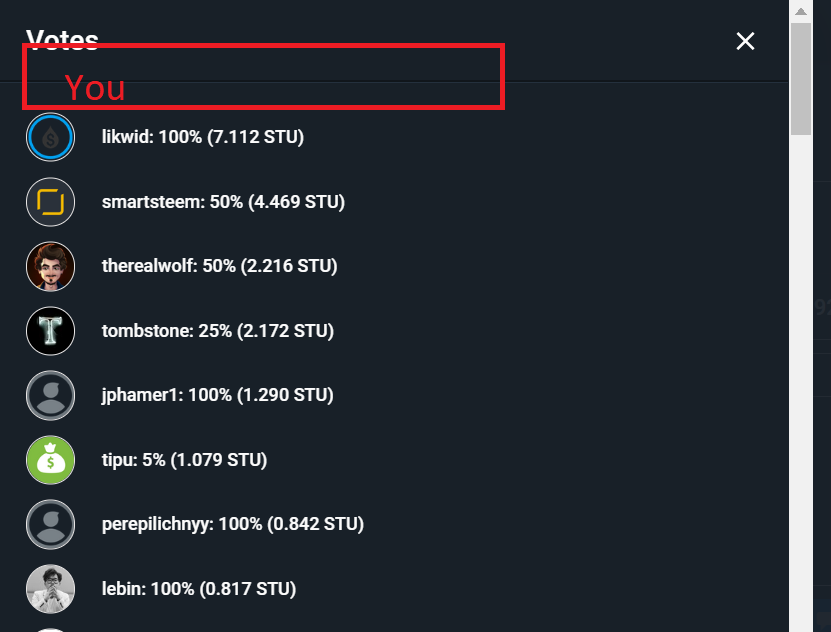Open tipu's green money bag avatar
Screen dimensions: 831x632
(50, 460)
